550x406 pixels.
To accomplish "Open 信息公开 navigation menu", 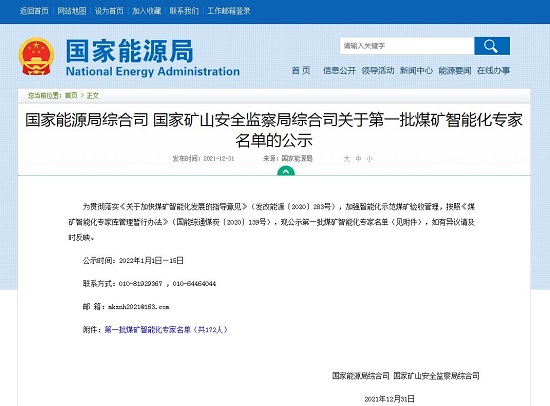I will pos(339,71).
